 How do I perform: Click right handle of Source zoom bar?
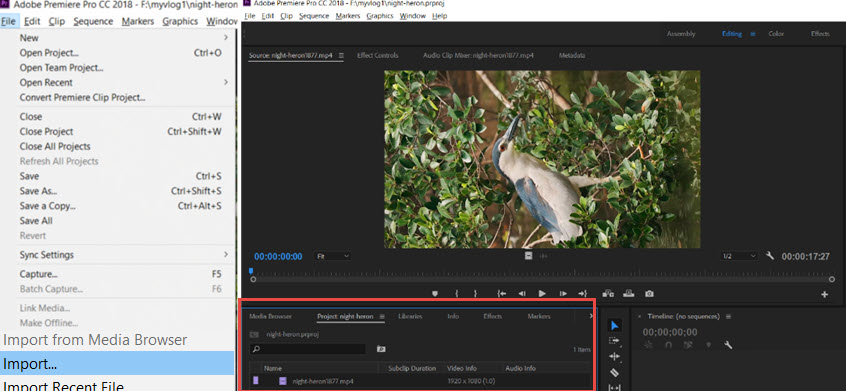[x=832, y=279]
